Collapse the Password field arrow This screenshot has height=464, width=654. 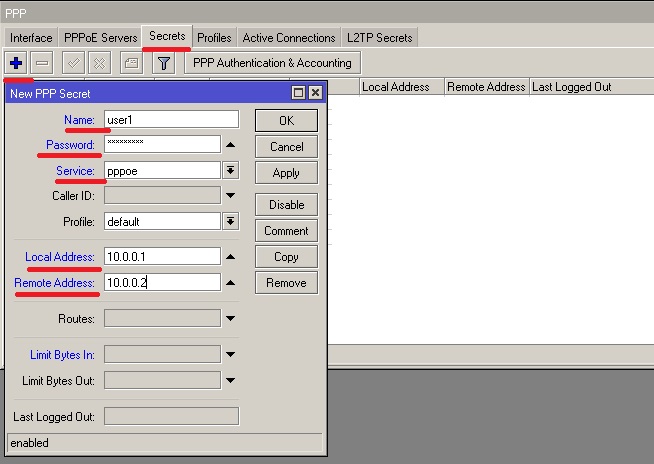click(230, 145)
